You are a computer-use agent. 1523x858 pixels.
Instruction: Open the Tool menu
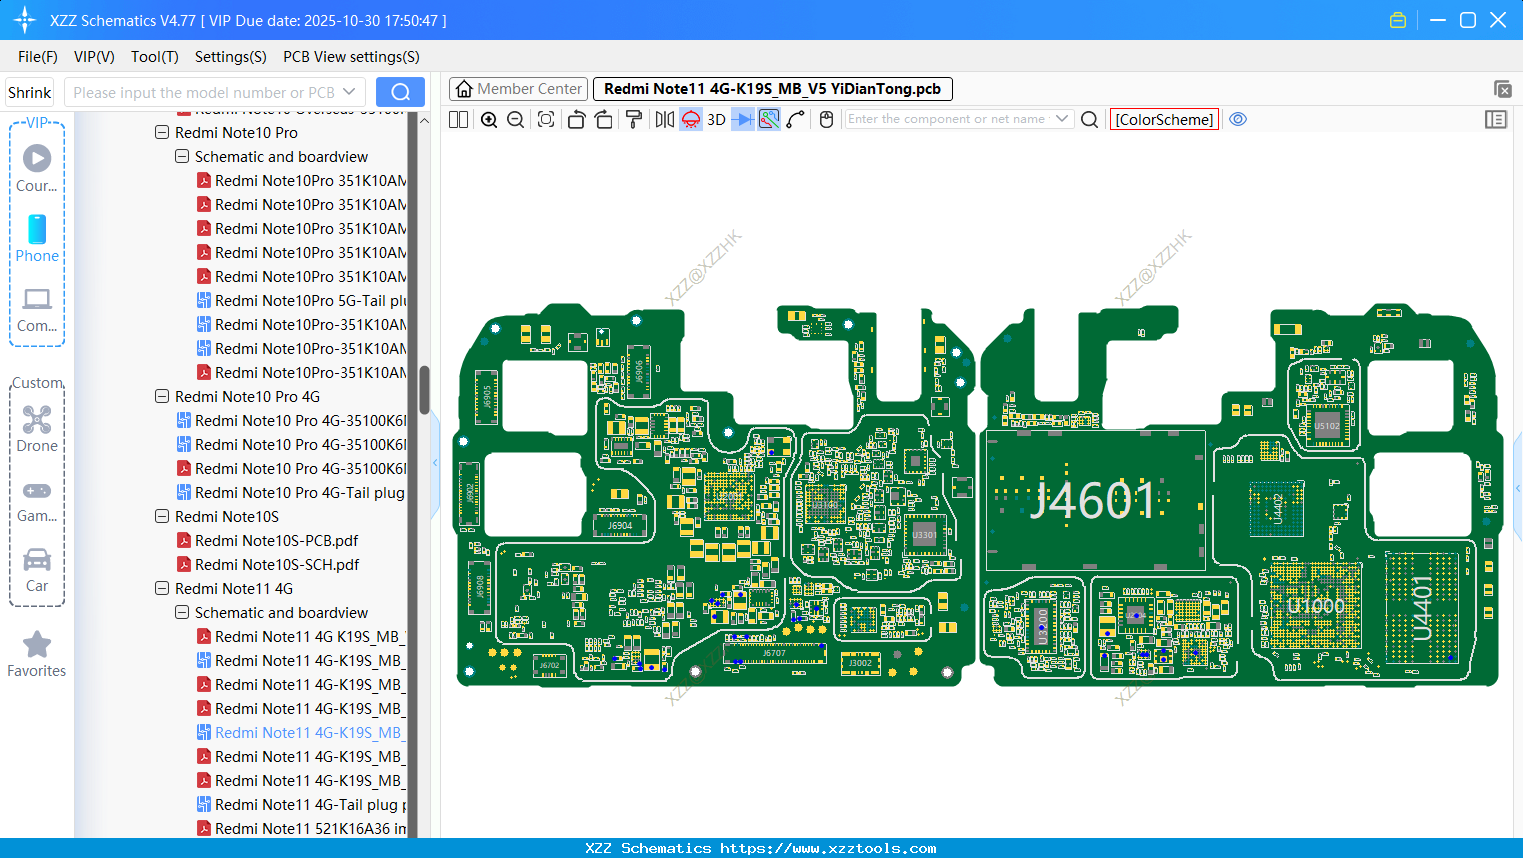pyautogui.click(x=154, y=57)
